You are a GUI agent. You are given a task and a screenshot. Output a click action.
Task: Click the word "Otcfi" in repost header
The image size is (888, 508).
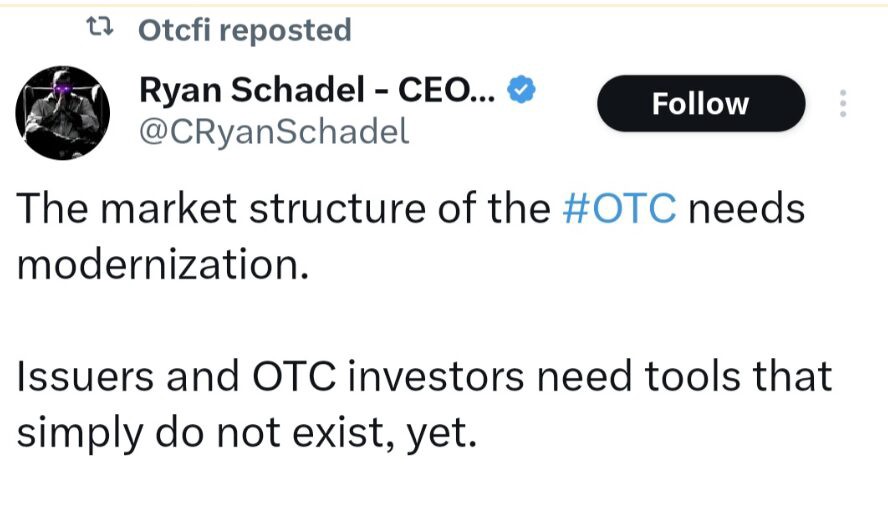174,31
